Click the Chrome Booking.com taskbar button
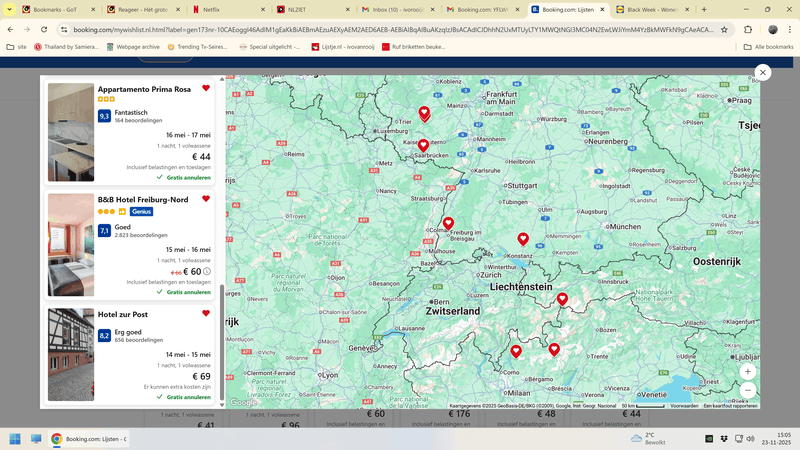The image size is (800, 450). point(89,439)
